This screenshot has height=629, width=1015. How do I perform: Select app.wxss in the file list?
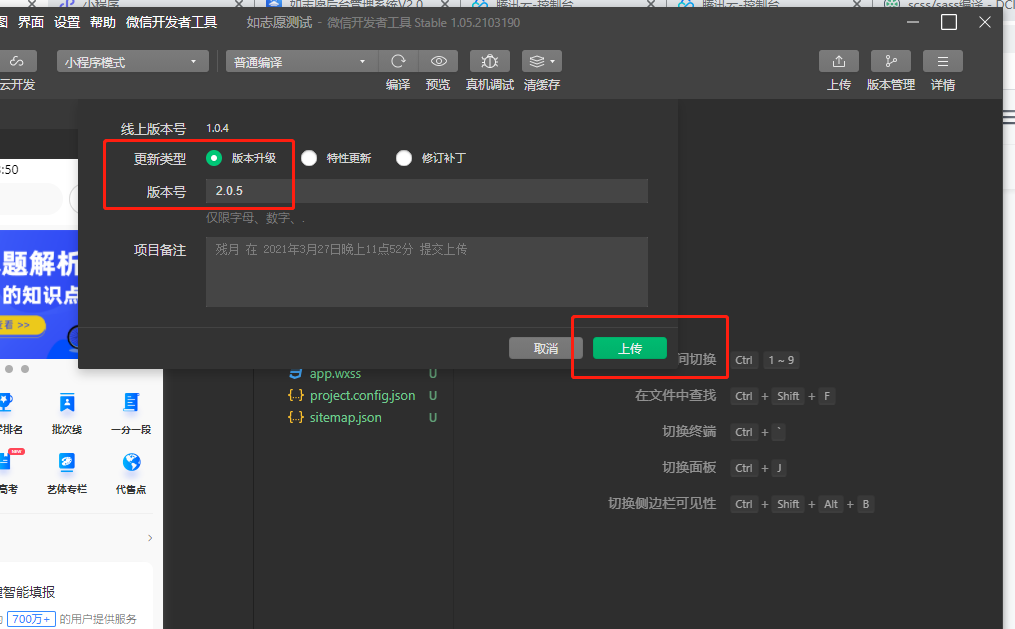(335, 373)
